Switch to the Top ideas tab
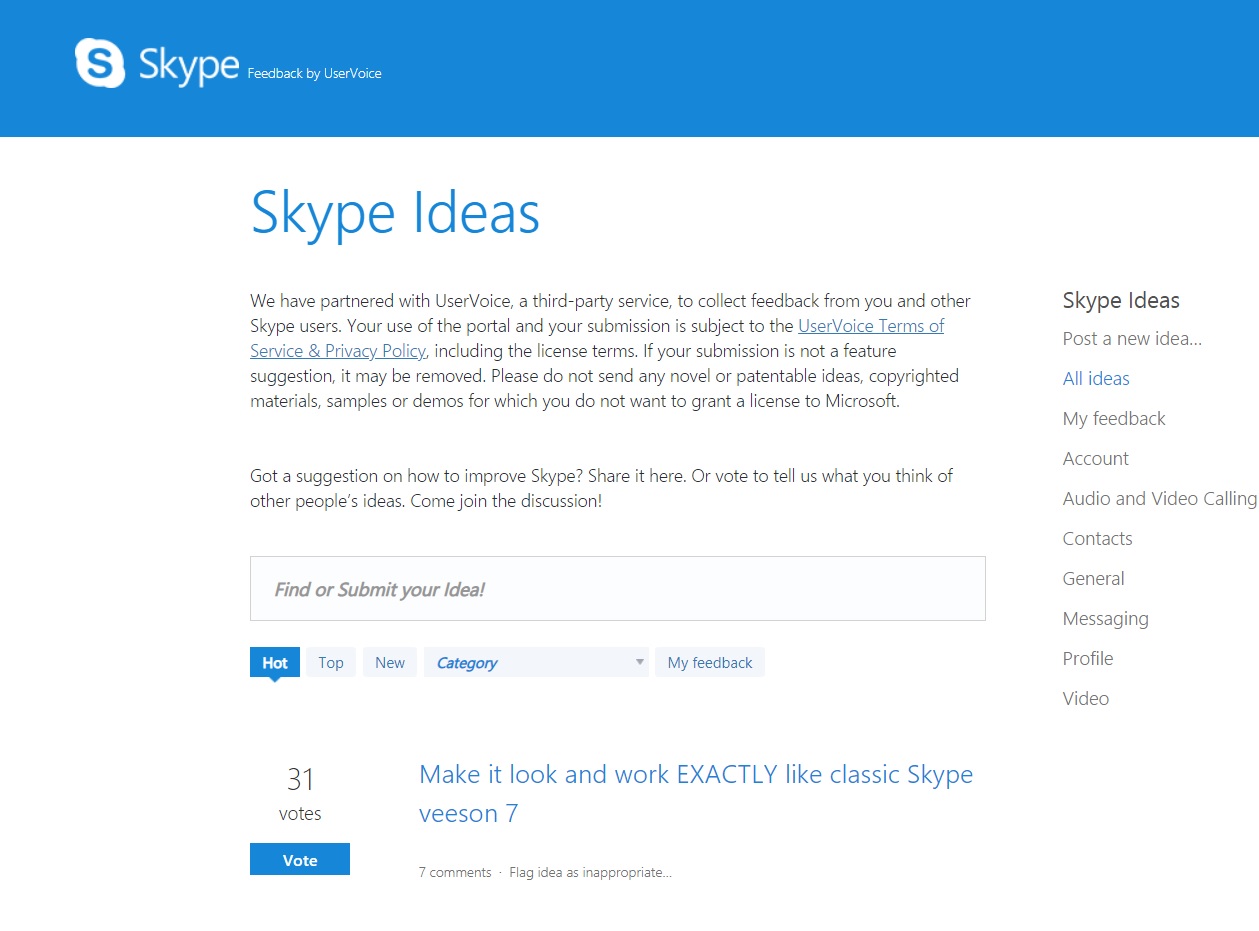The image size is (1259, 931). [331, 662]
